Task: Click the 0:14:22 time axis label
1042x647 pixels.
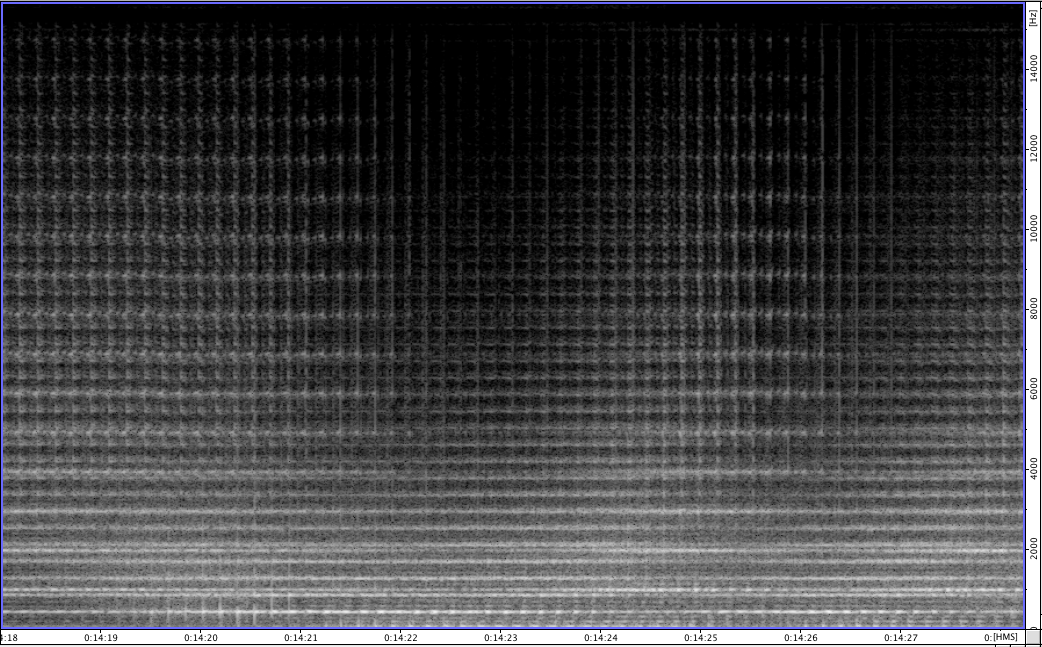Action: (x=401, y=638)
